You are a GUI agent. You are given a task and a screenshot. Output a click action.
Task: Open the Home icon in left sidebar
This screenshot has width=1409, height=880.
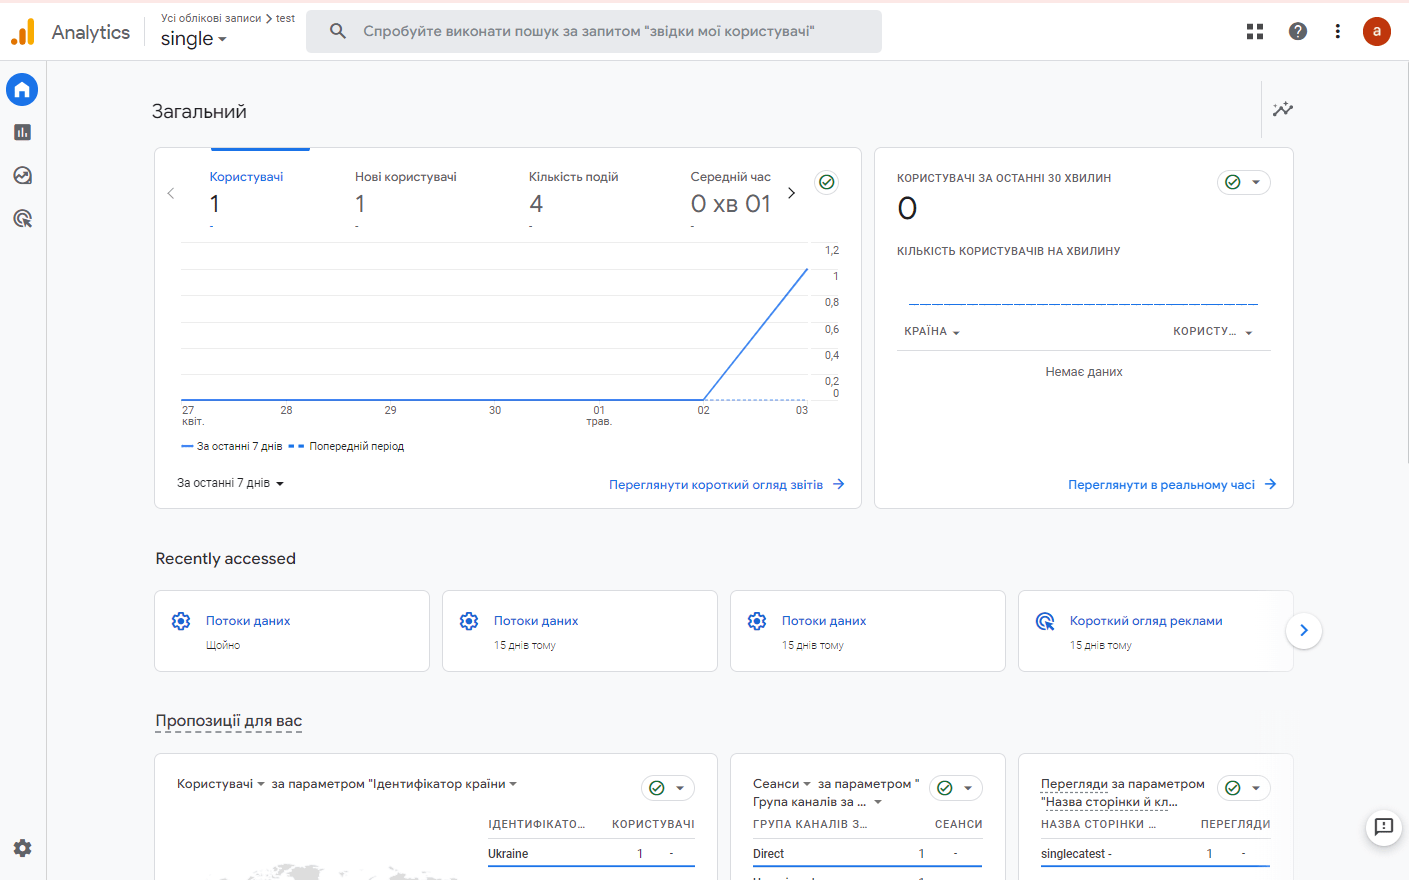point(22,90)
